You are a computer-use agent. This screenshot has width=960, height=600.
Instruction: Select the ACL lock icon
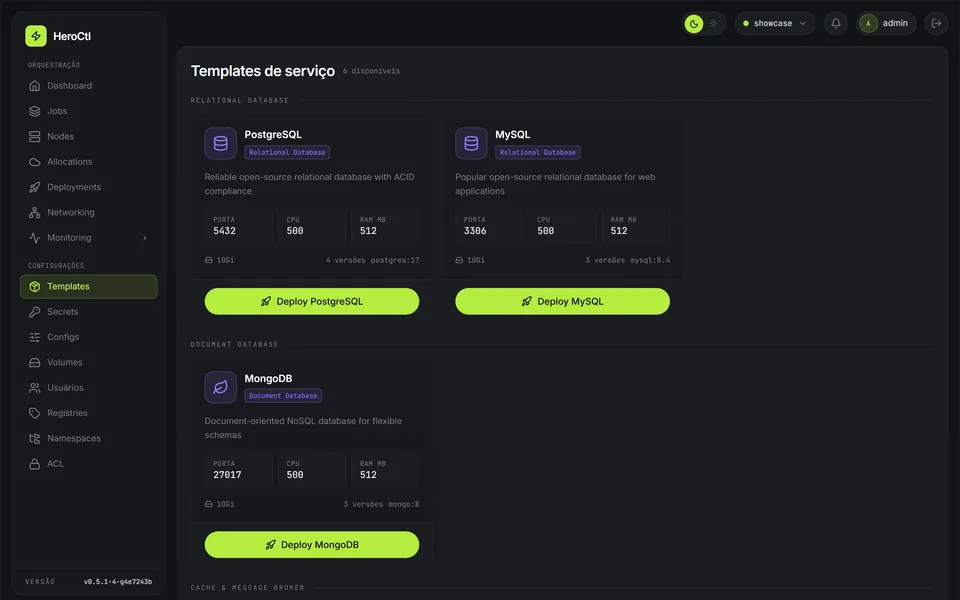tap(35, 463)
